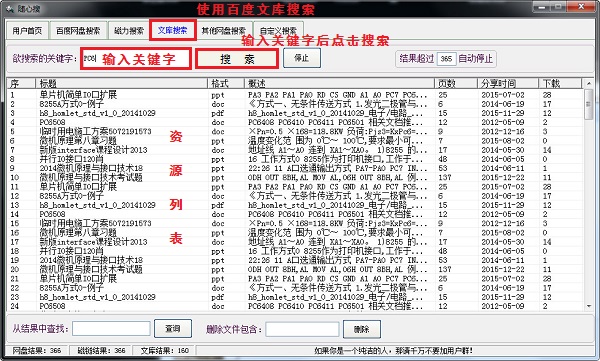Viewport: 600px width, 361px height.
Task: Click share date 2015-12-22 in row 10
Action: pyautogui.click(x=503, y=177)
